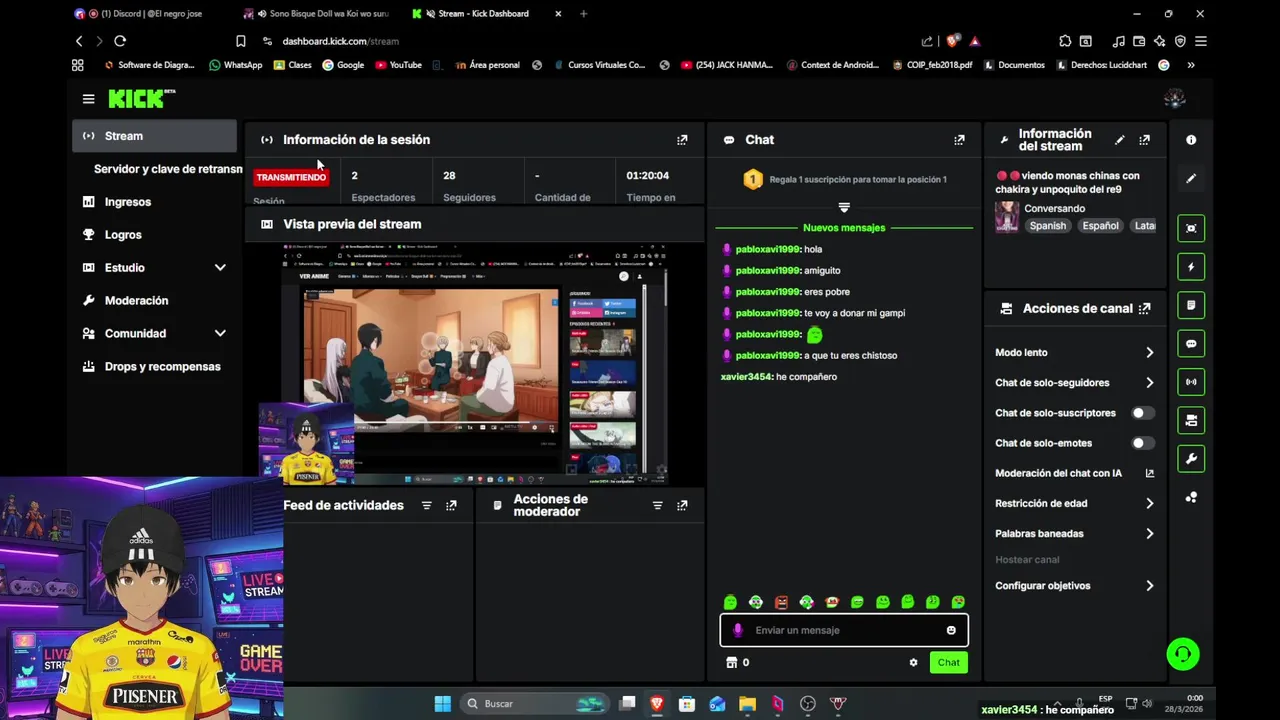
Task: Click the Kick logo
Action: point(141,98)
